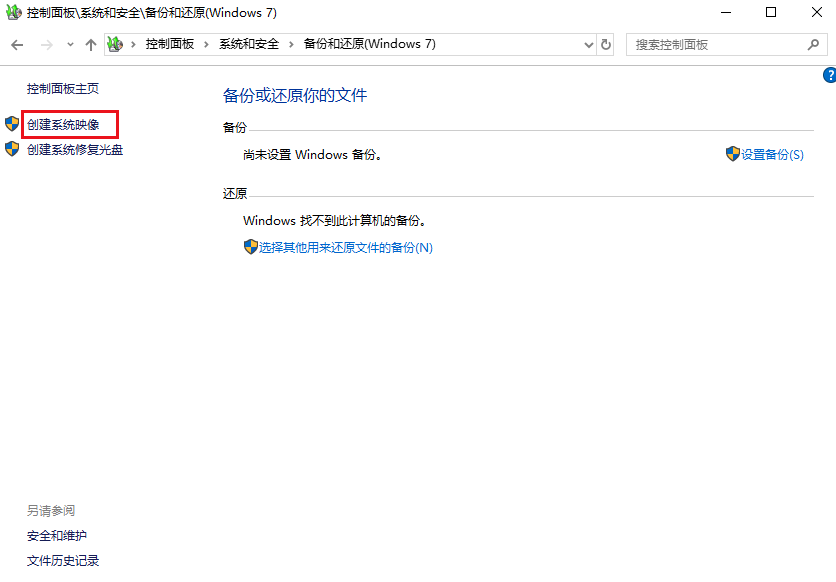Click the magnifier icon in the search box
836x582 pixels.
coord(813,45)
